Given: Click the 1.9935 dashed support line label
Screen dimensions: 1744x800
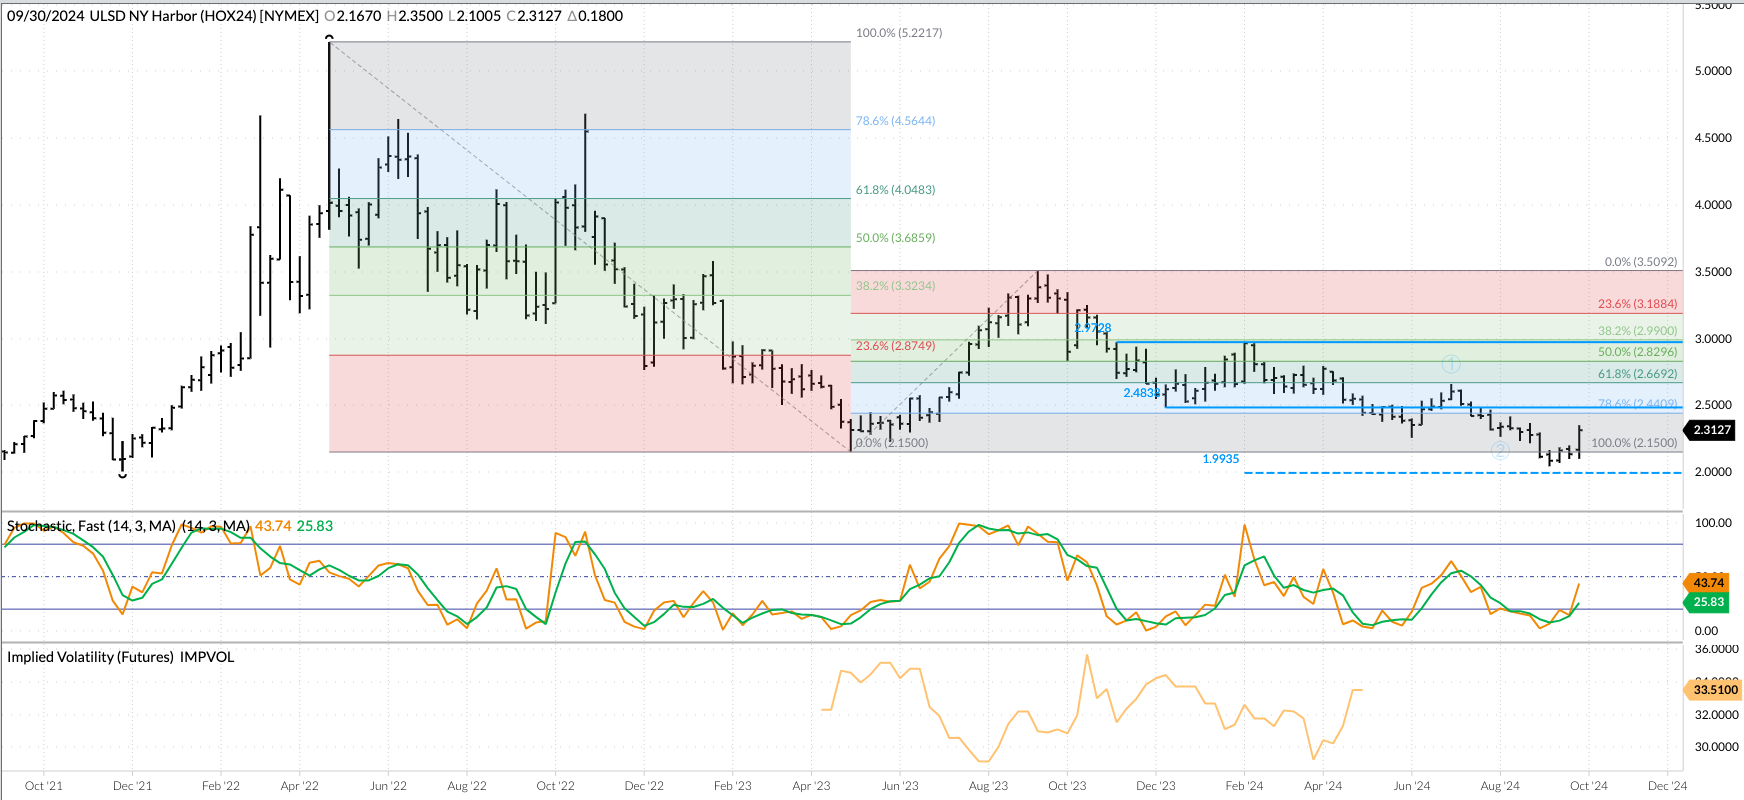Looking at the screenshot, I should tap(1220, 459).
